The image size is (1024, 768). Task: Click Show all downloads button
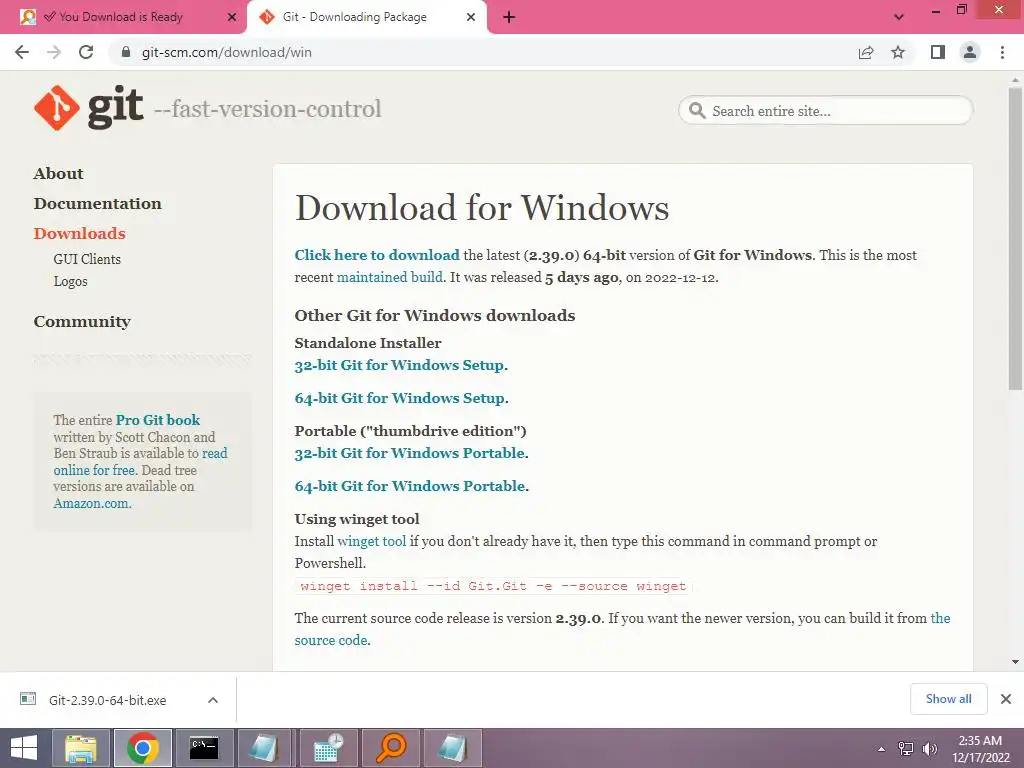tap(948, 699)
